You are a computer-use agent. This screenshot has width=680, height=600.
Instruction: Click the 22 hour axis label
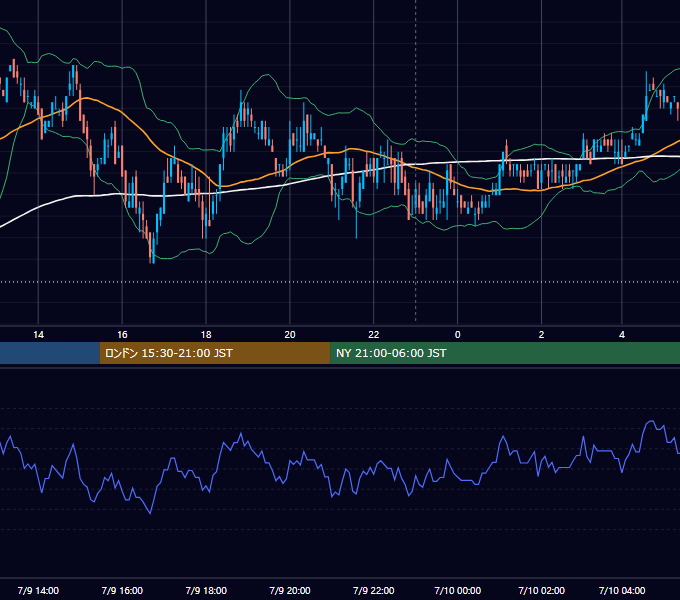(x=373, y=335)
